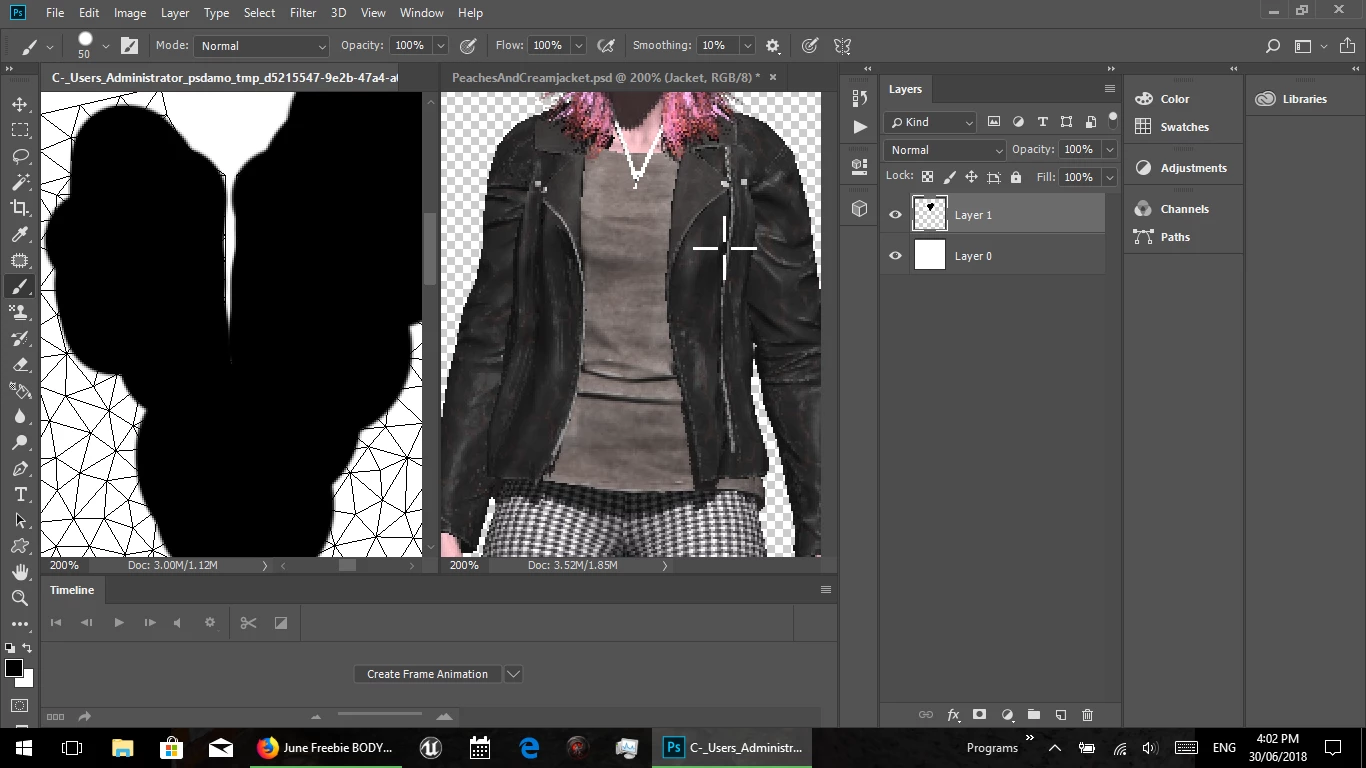Viewport: 1366px width, 768px height.
Task: Click Create Frame Animation button
Action: (x=427, y=674)
